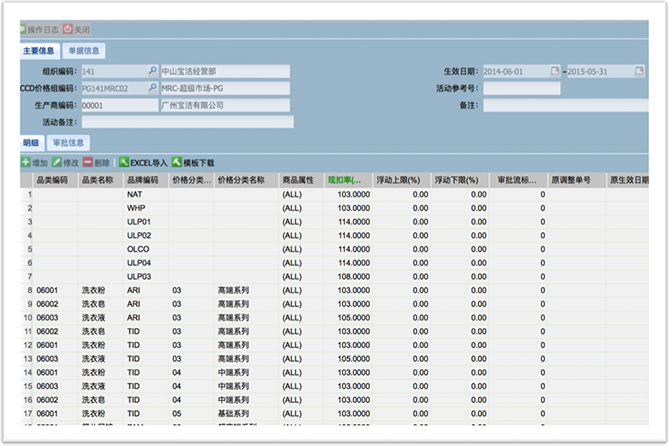
Task: Switch to the 单据信息 tab
Action: 84,51
